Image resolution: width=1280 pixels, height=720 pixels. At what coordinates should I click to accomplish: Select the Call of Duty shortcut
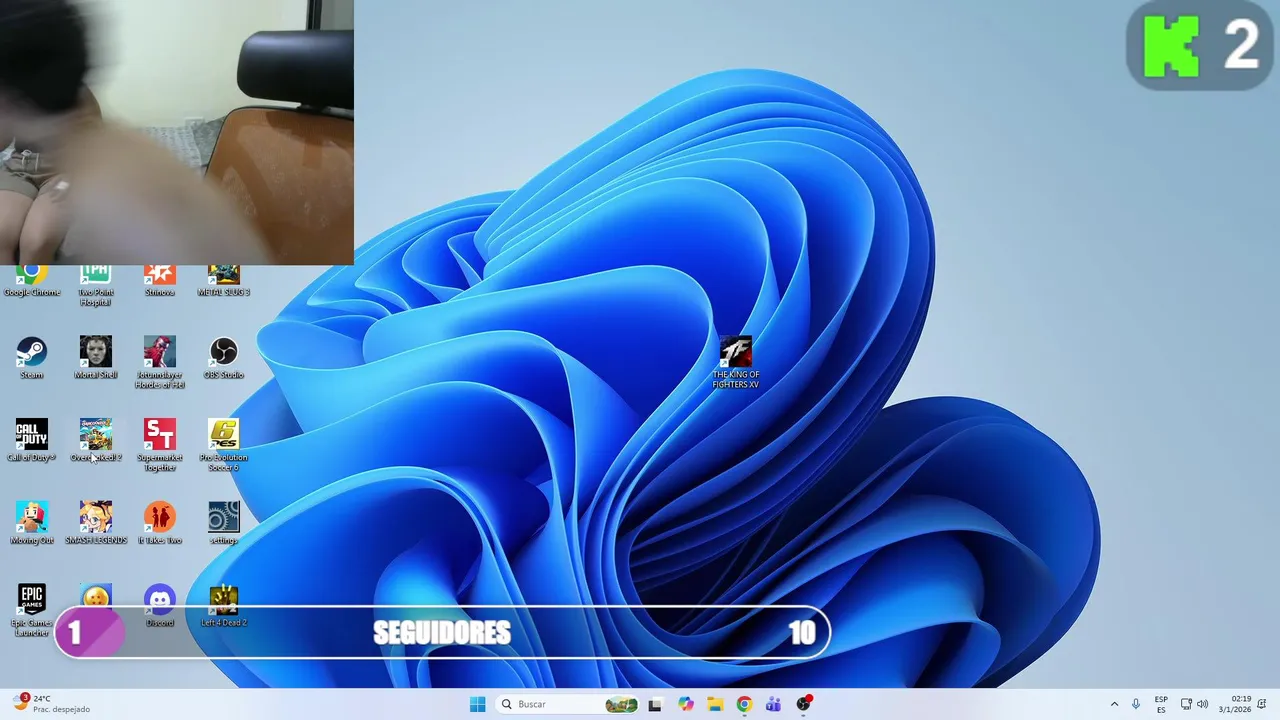(x=32, y=441)
